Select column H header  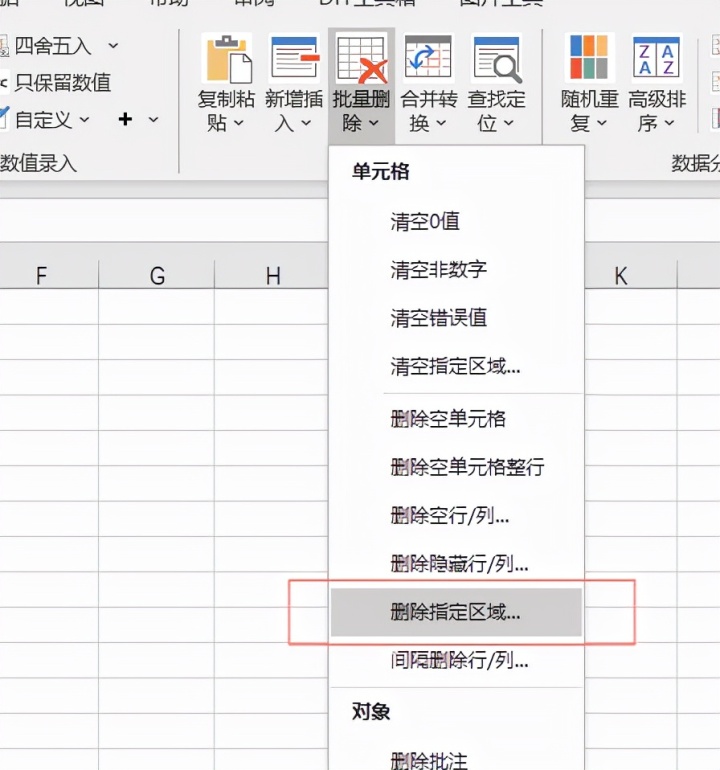(272, 275)
